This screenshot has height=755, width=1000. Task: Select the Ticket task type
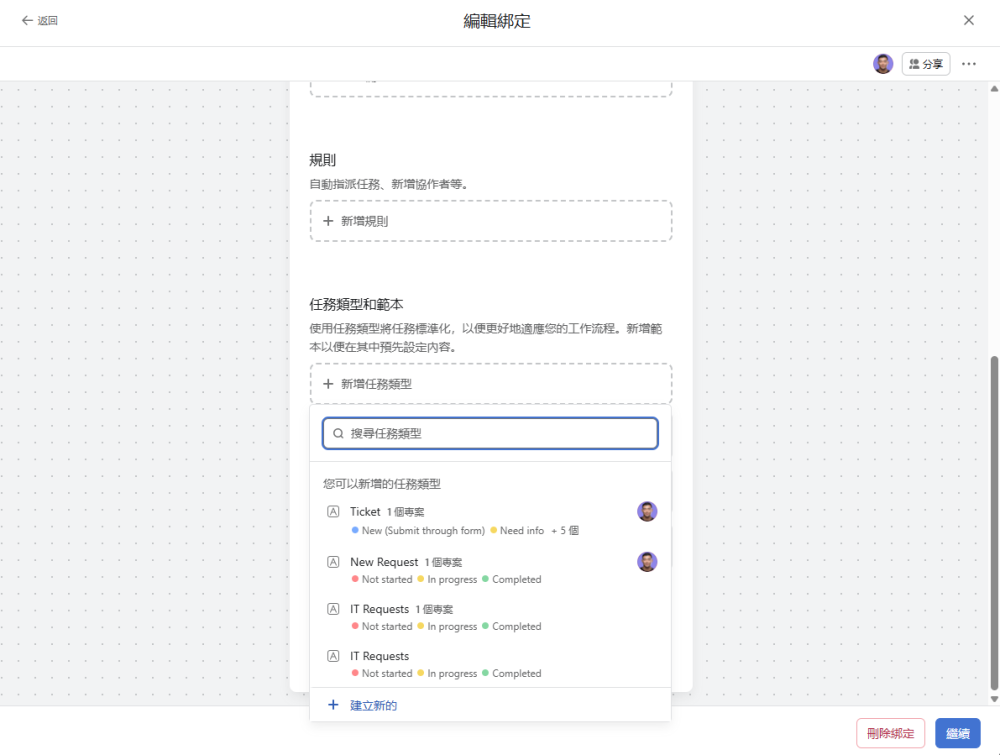[x=366, y=512]
